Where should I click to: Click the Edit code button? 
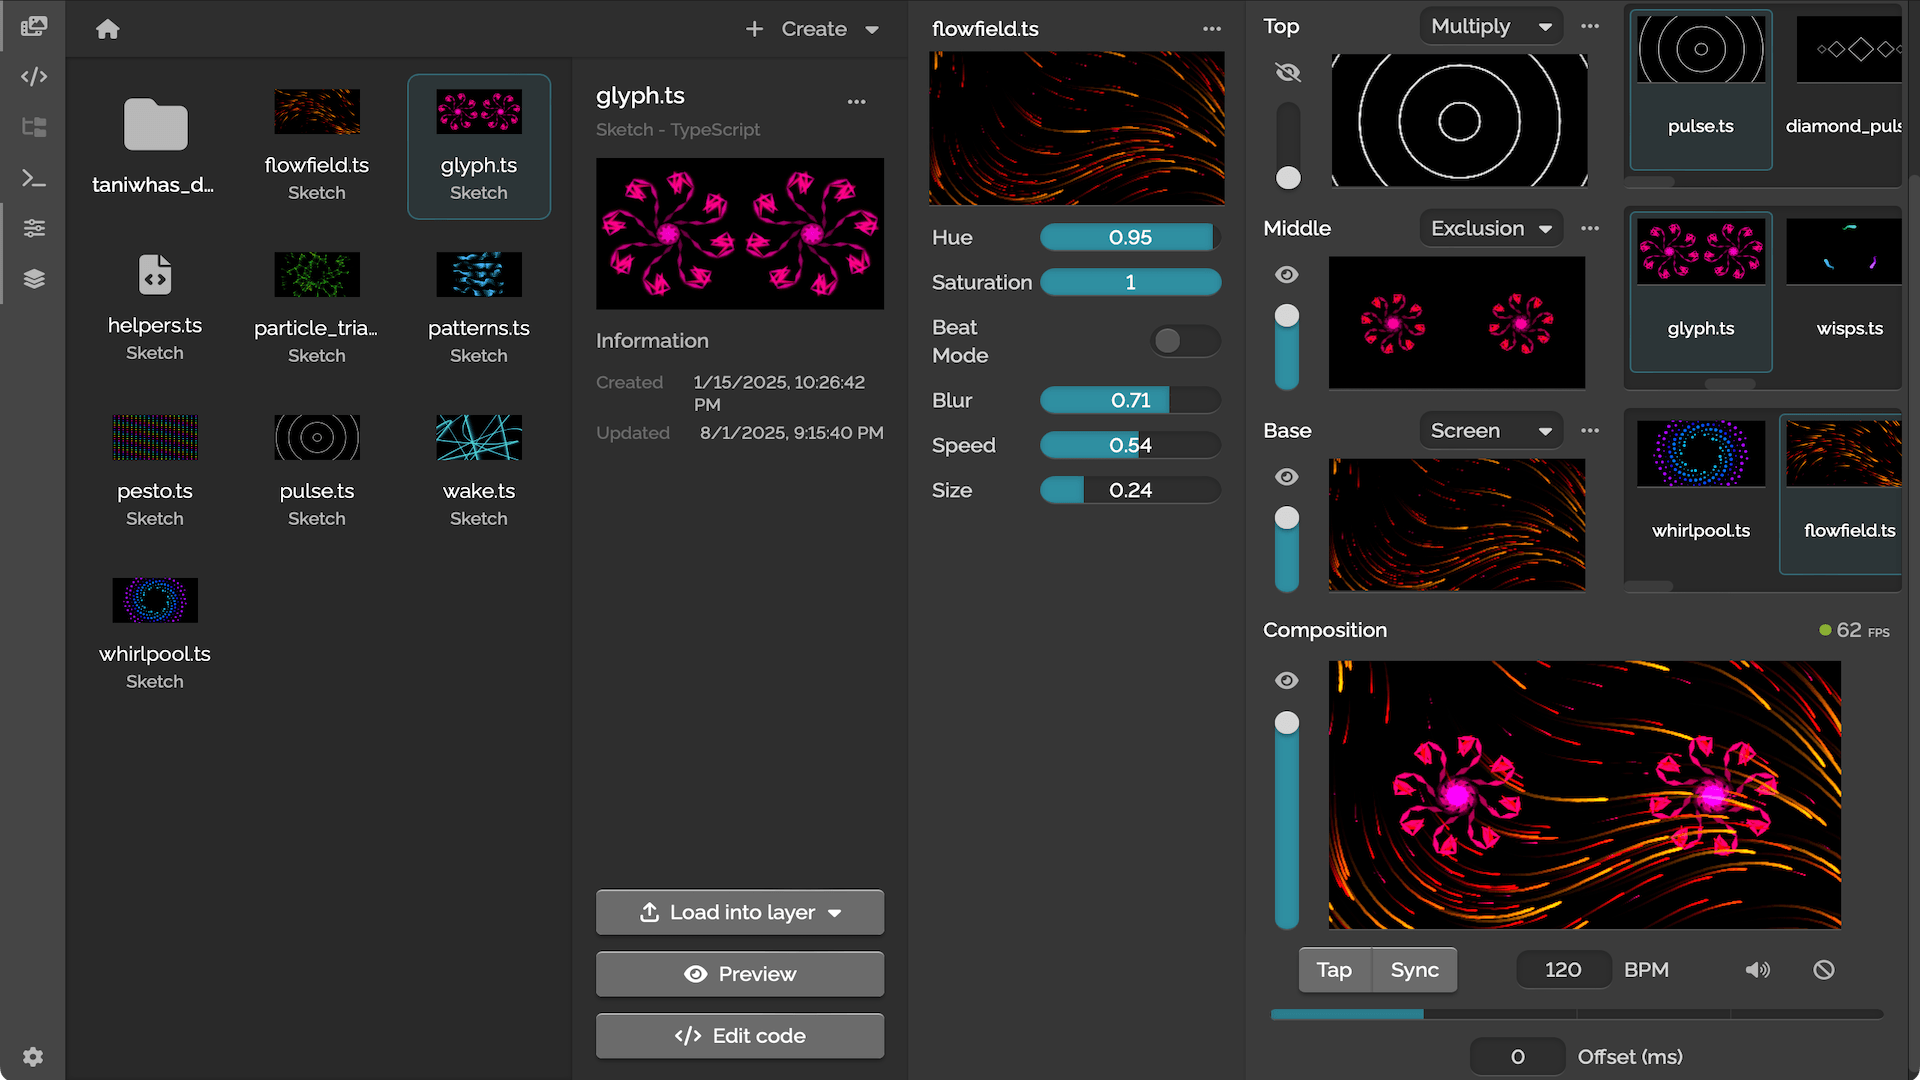[x=740, y=1036]
